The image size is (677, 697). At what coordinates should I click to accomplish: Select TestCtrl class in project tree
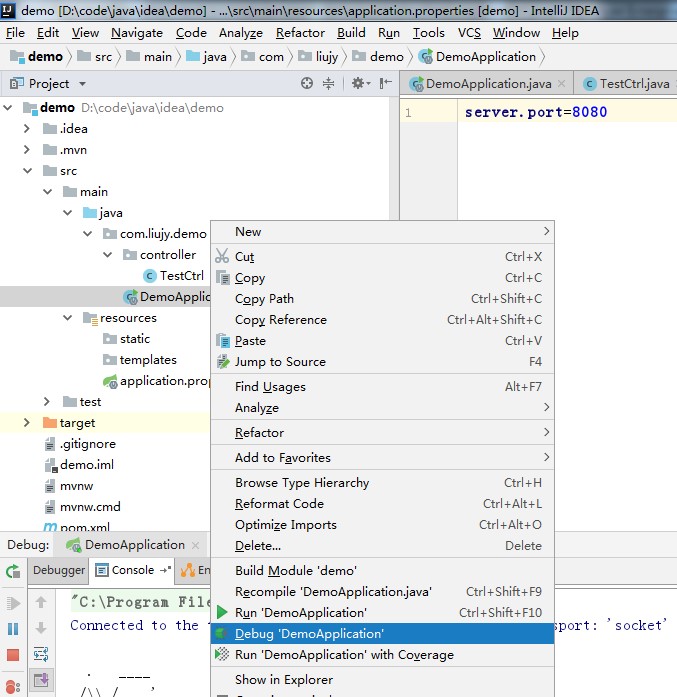coord(181,276)
